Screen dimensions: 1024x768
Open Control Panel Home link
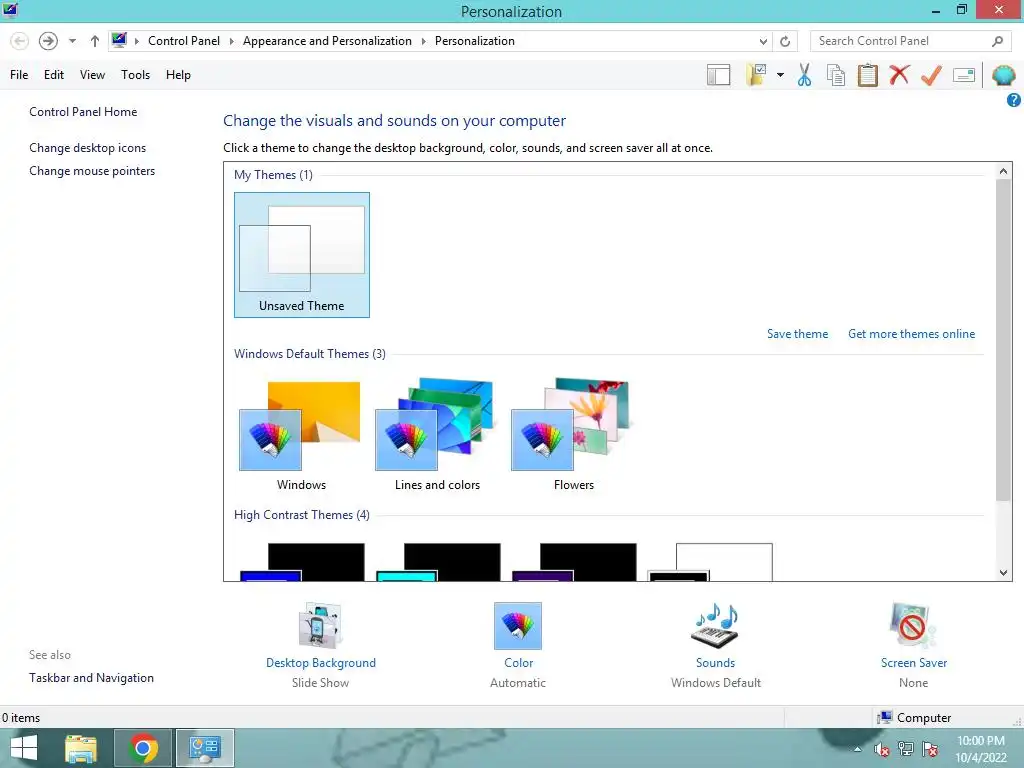[x=83, y=112]
